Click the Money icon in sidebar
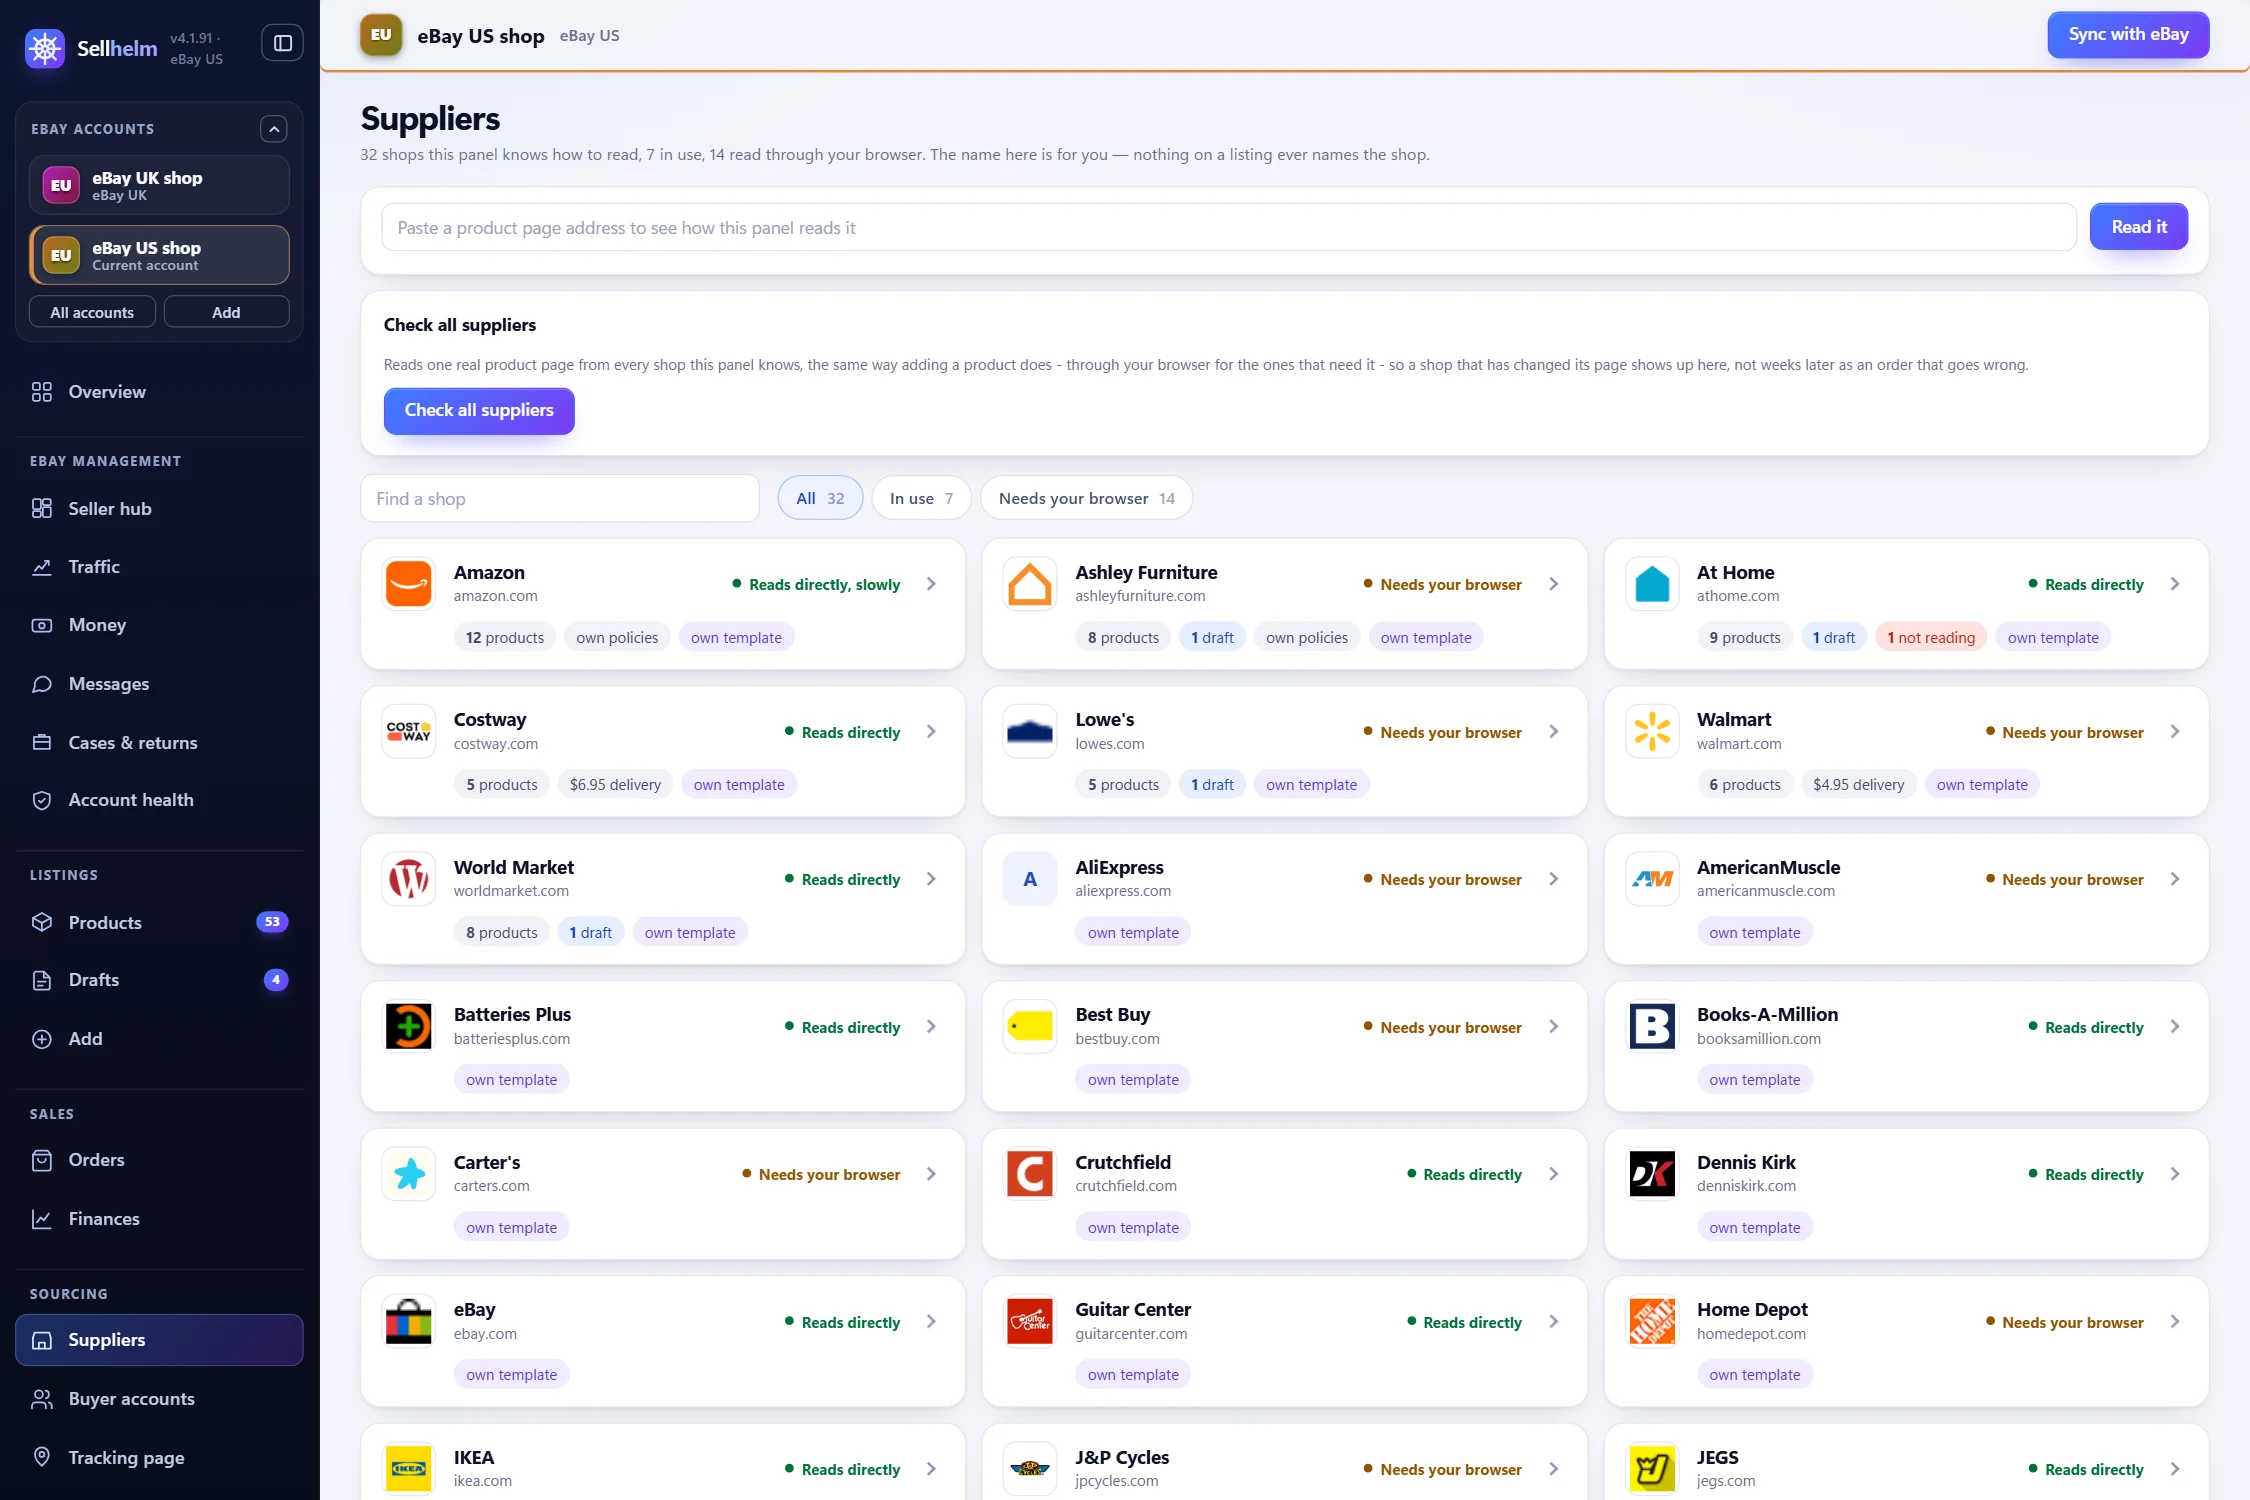 coord(42,625)
